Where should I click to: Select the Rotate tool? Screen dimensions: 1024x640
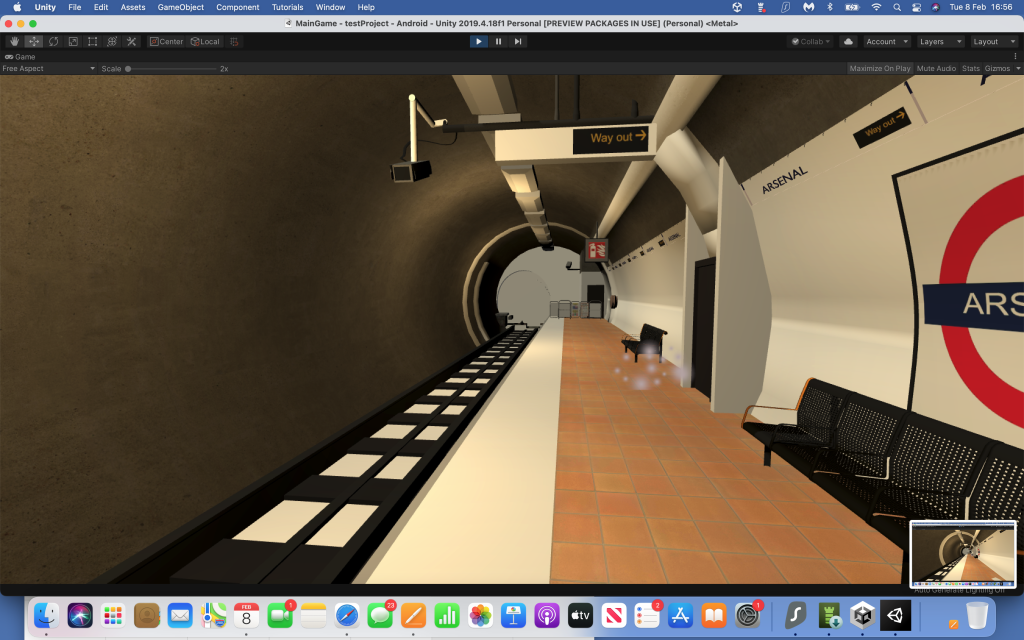tap(54, 41)
